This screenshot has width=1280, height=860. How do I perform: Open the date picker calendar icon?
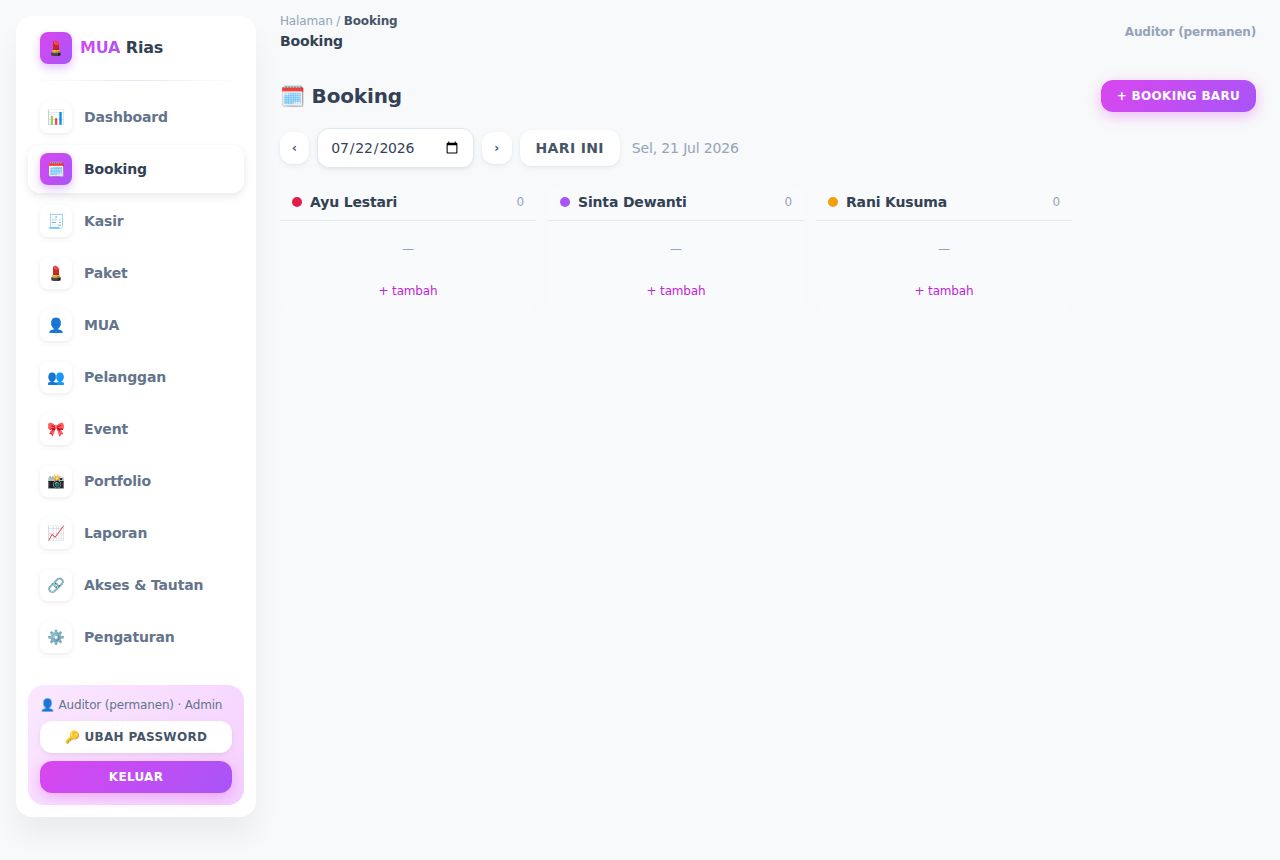tap(452, 148)
